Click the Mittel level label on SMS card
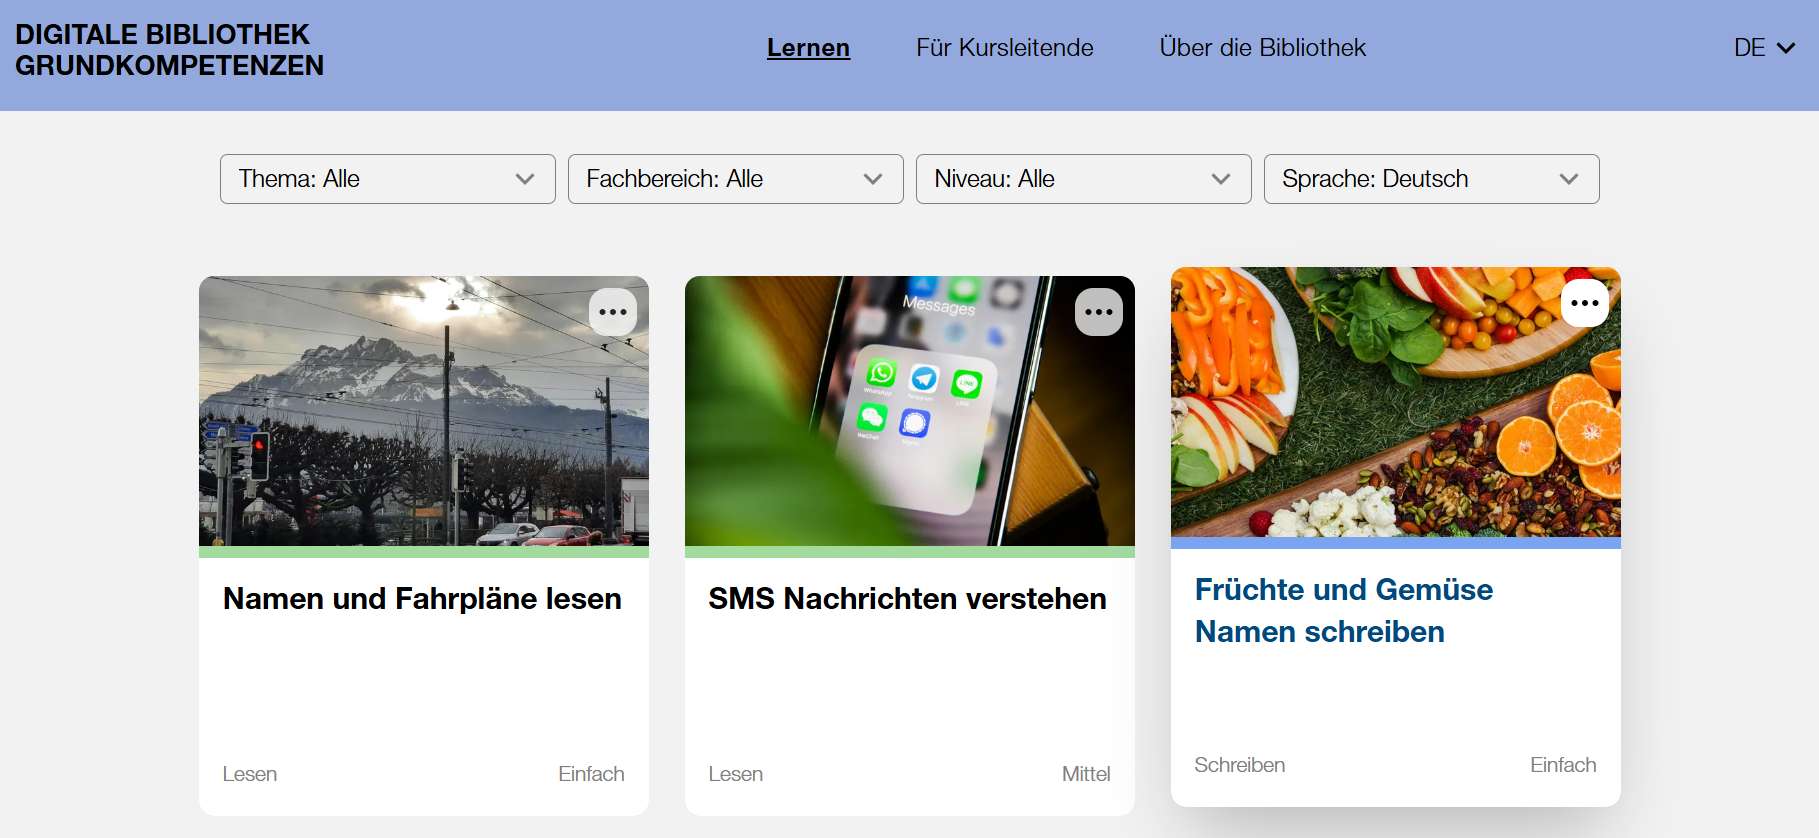This screenshot has height=838, width=1819. [x=1085, y=774]
